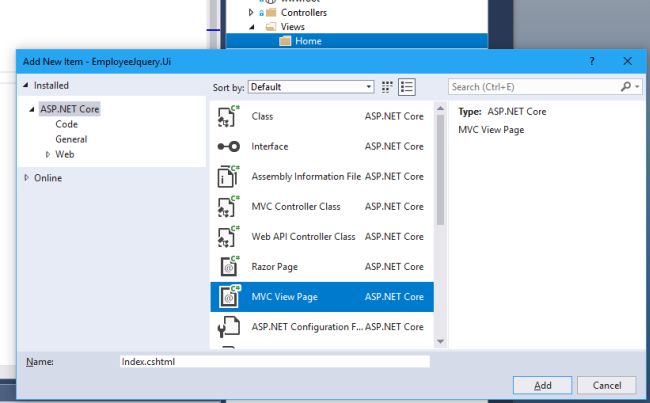Viewport: 650px width, 403px height.
Task: Select the Web API Controller Class name
Action: (303, 236)
